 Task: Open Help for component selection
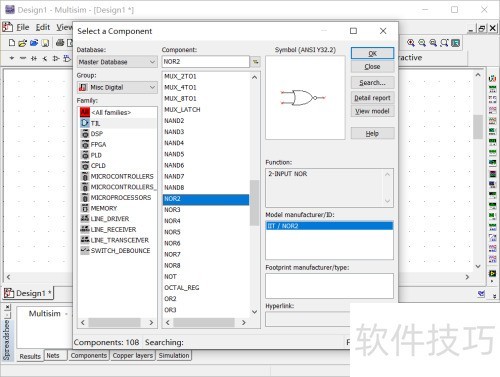click(372, 133)
